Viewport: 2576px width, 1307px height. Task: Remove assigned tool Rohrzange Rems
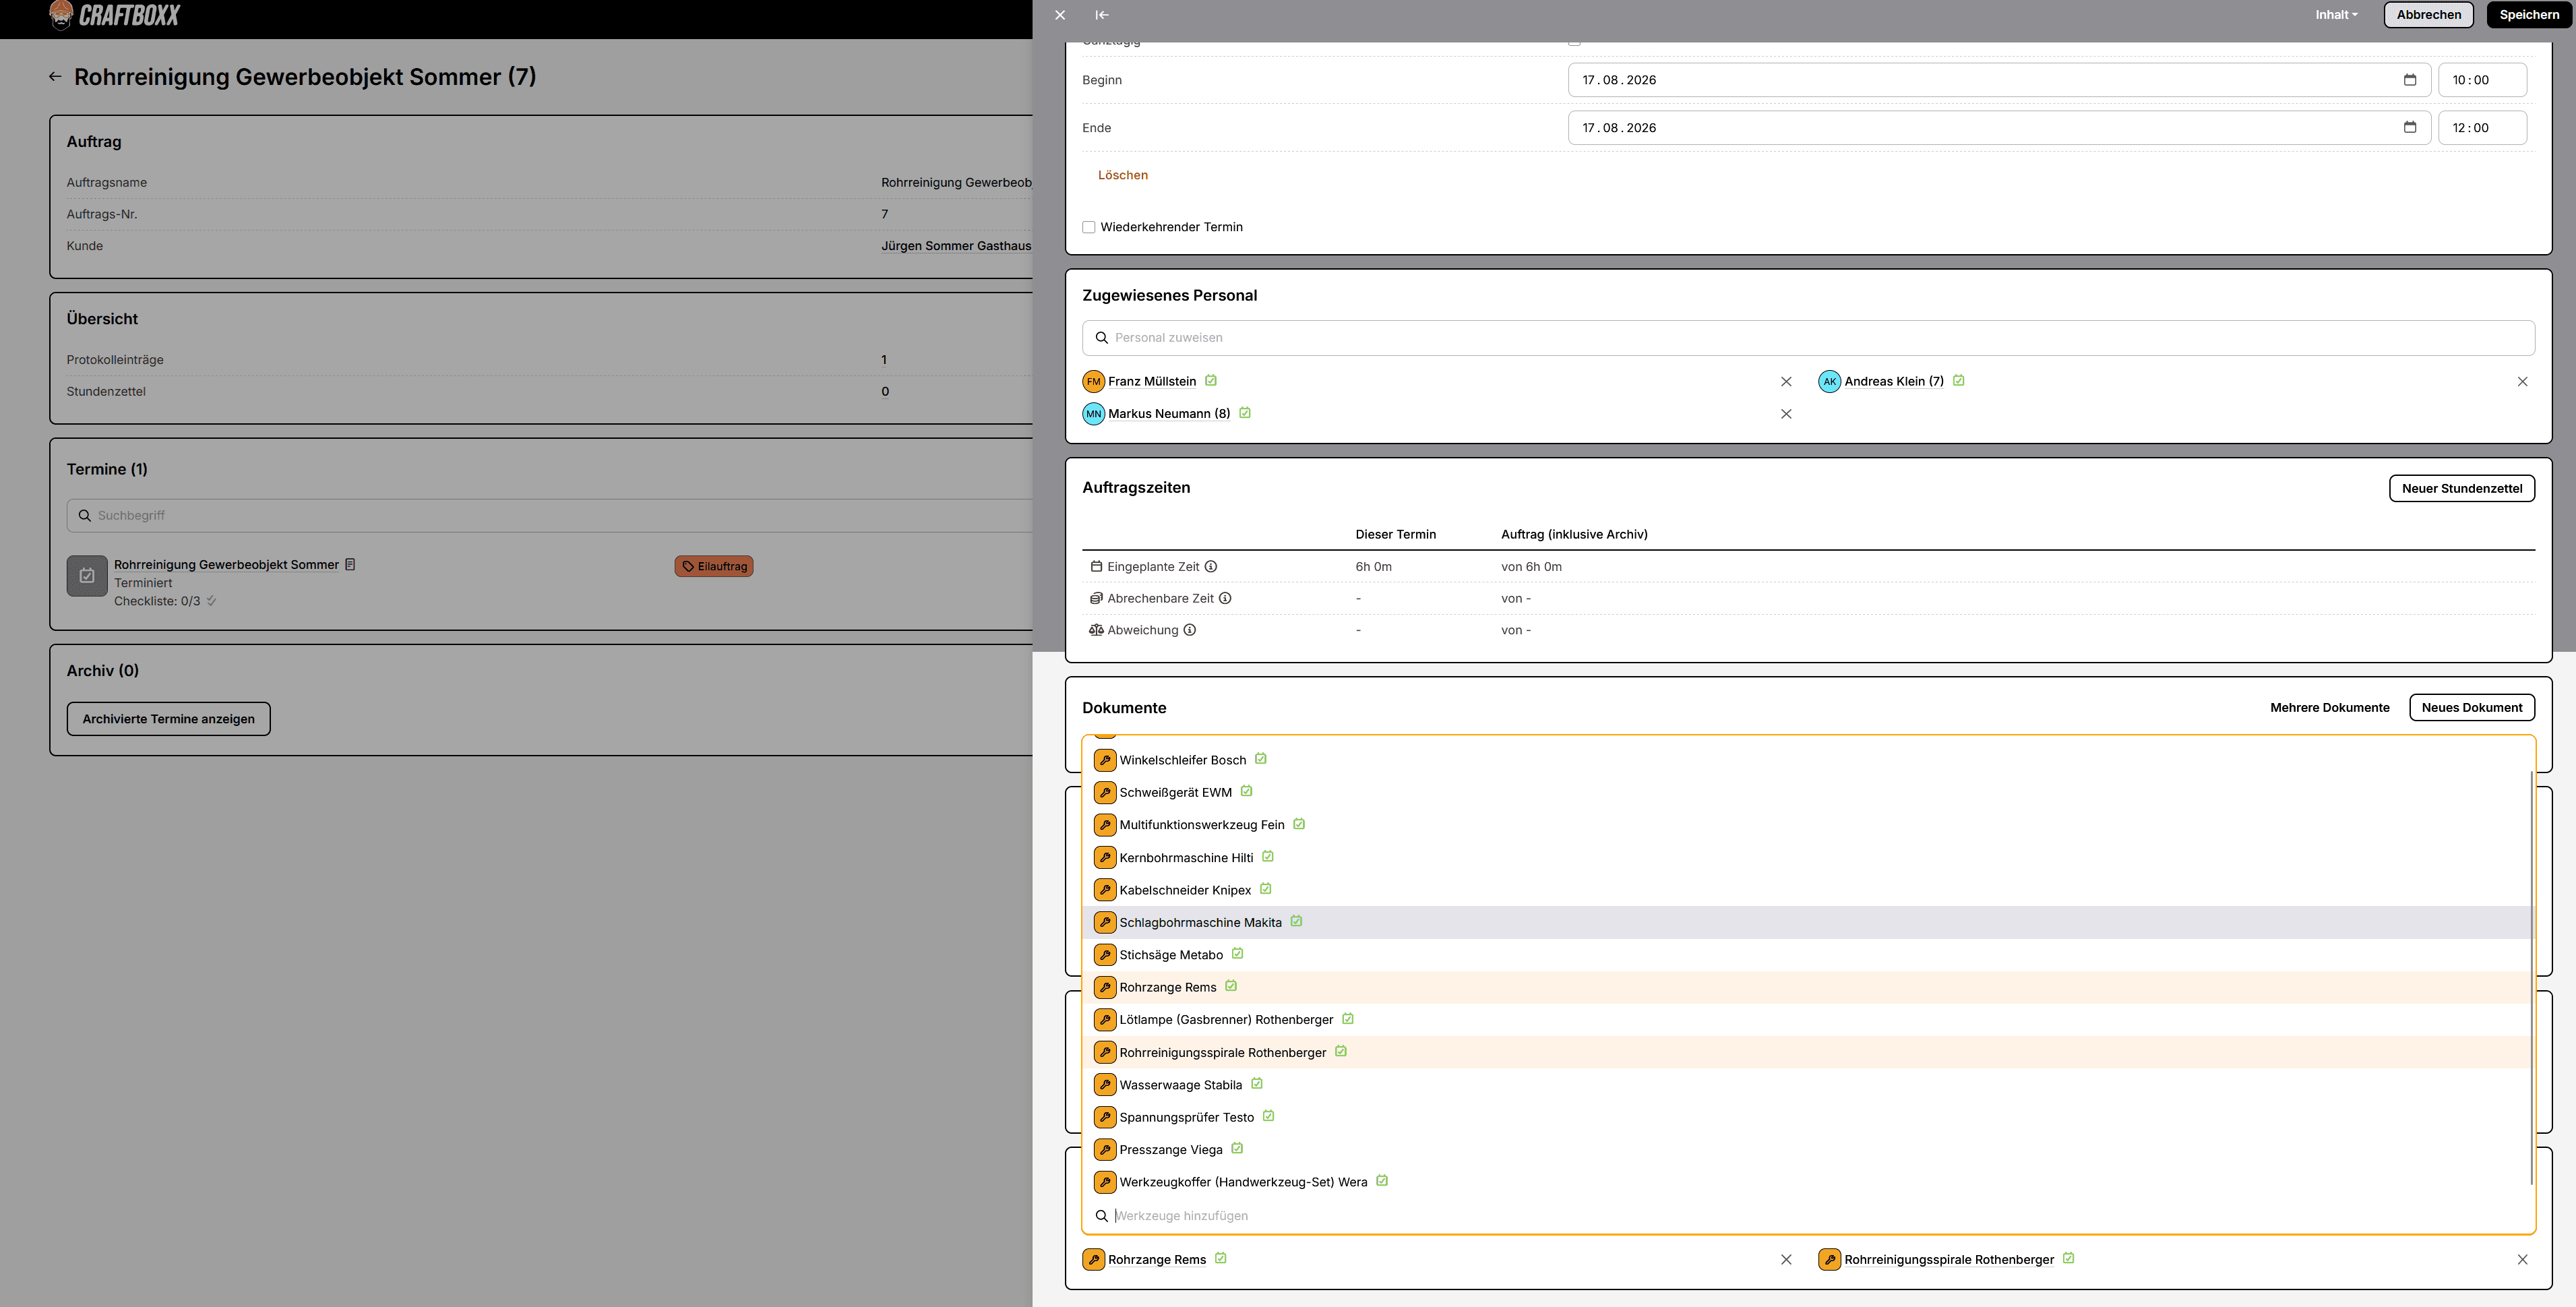click(x=1786, y=1260)
